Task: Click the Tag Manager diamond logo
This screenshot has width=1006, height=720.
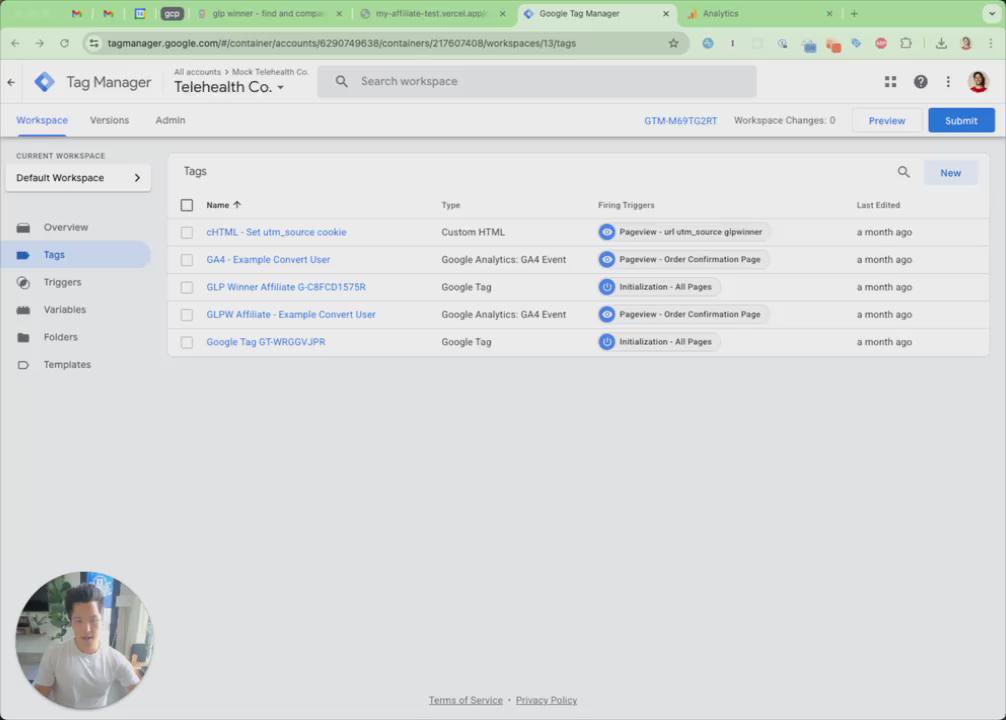Action: pyautogui.click(x=44, y=82)
